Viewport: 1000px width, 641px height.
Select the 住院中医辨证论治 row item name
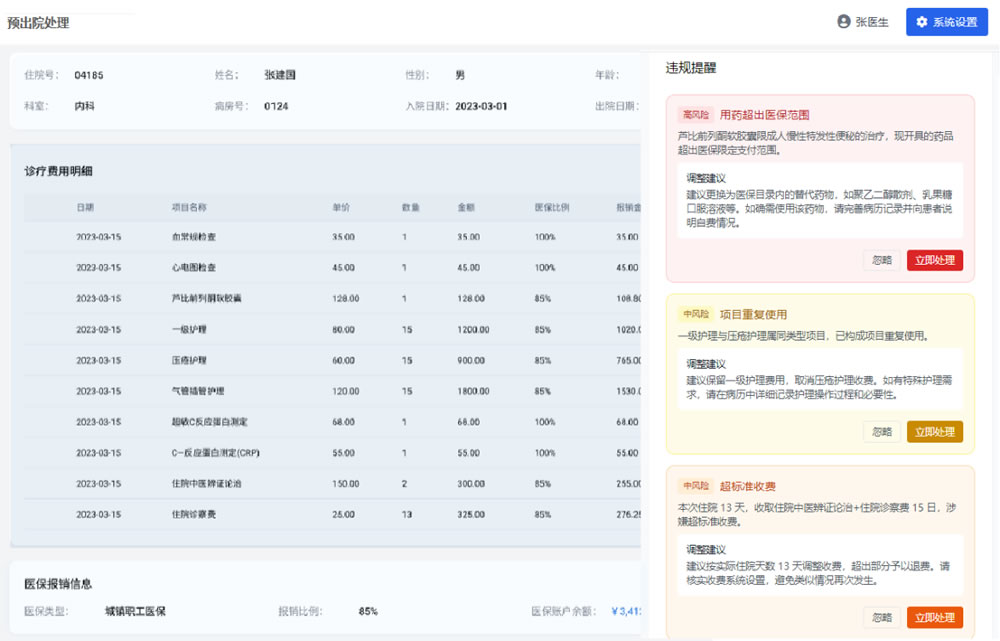207,483
